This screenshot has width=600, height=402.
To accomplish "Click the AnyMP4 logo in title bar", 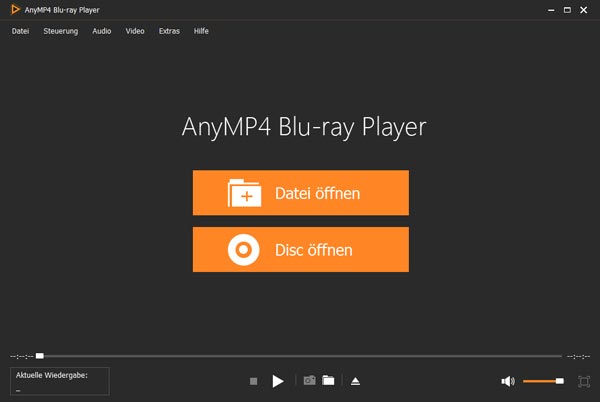I will coord(15,10).
